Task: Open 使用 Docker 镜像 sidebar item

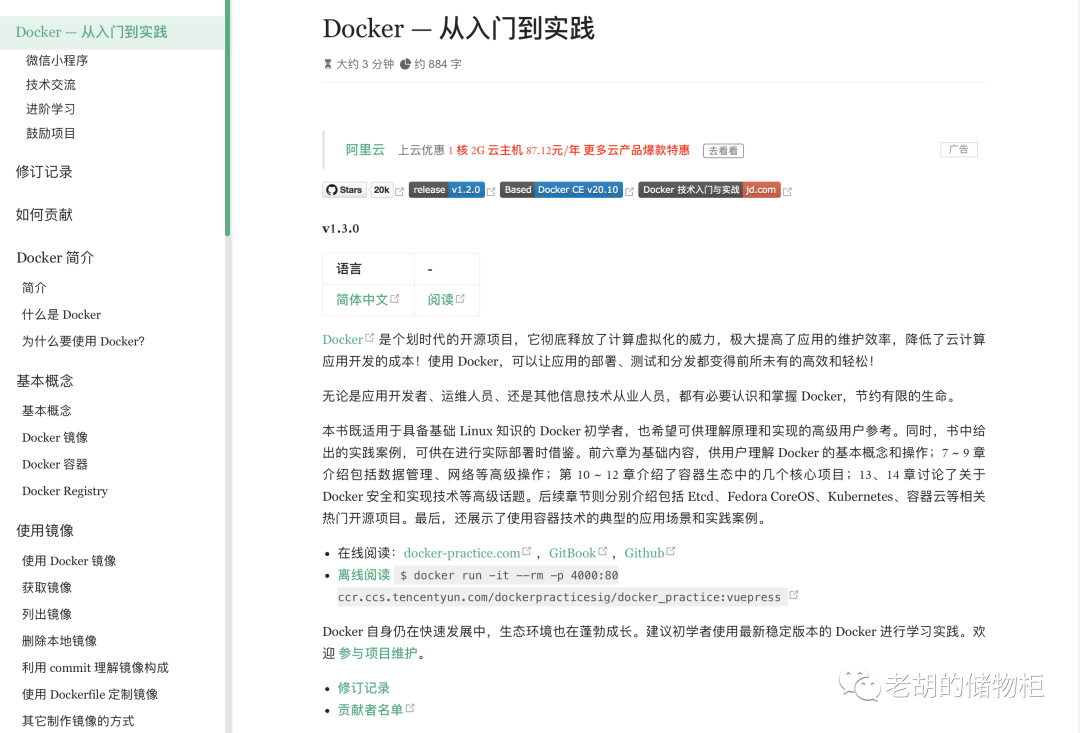Action: click(x=69, y=561)
